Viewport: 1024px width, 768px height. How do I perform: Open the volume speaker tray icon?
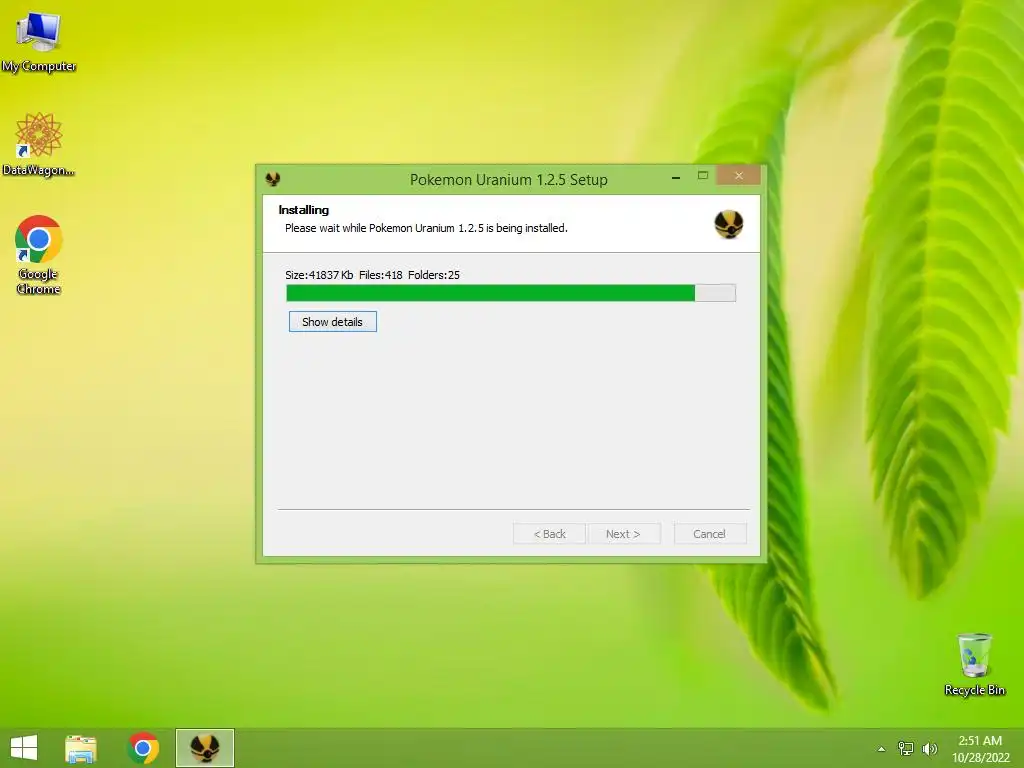point(929,748)
